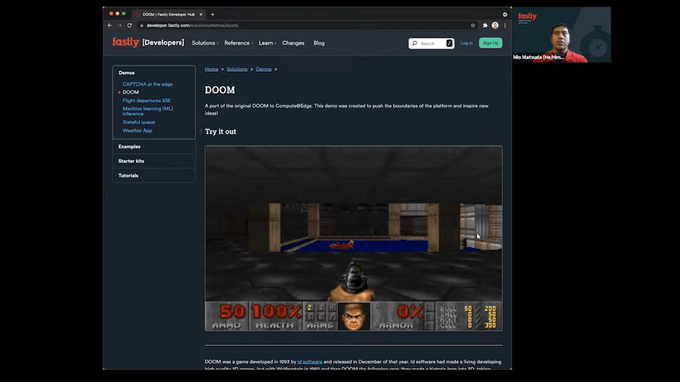Click the Home breadcrumb

pyautogui.click(x=211, y=69)
